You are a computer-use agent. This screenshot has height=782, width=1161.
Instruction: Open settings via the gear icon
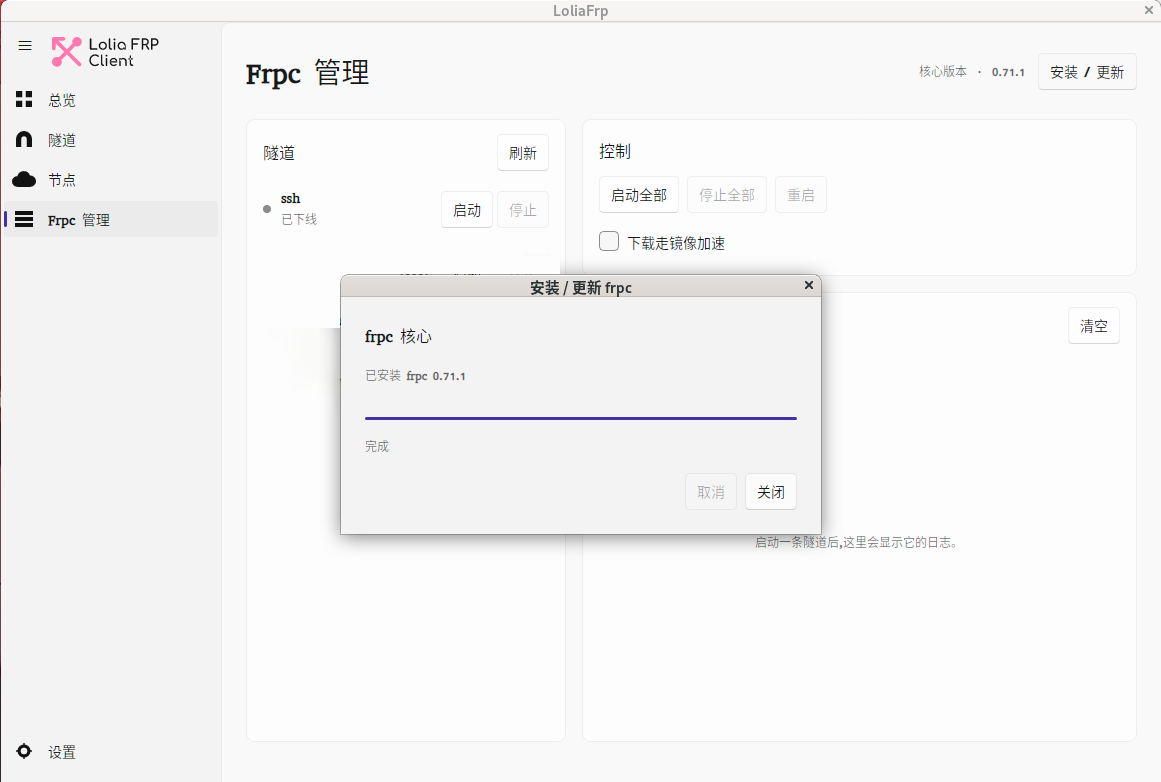coord(24,751)
